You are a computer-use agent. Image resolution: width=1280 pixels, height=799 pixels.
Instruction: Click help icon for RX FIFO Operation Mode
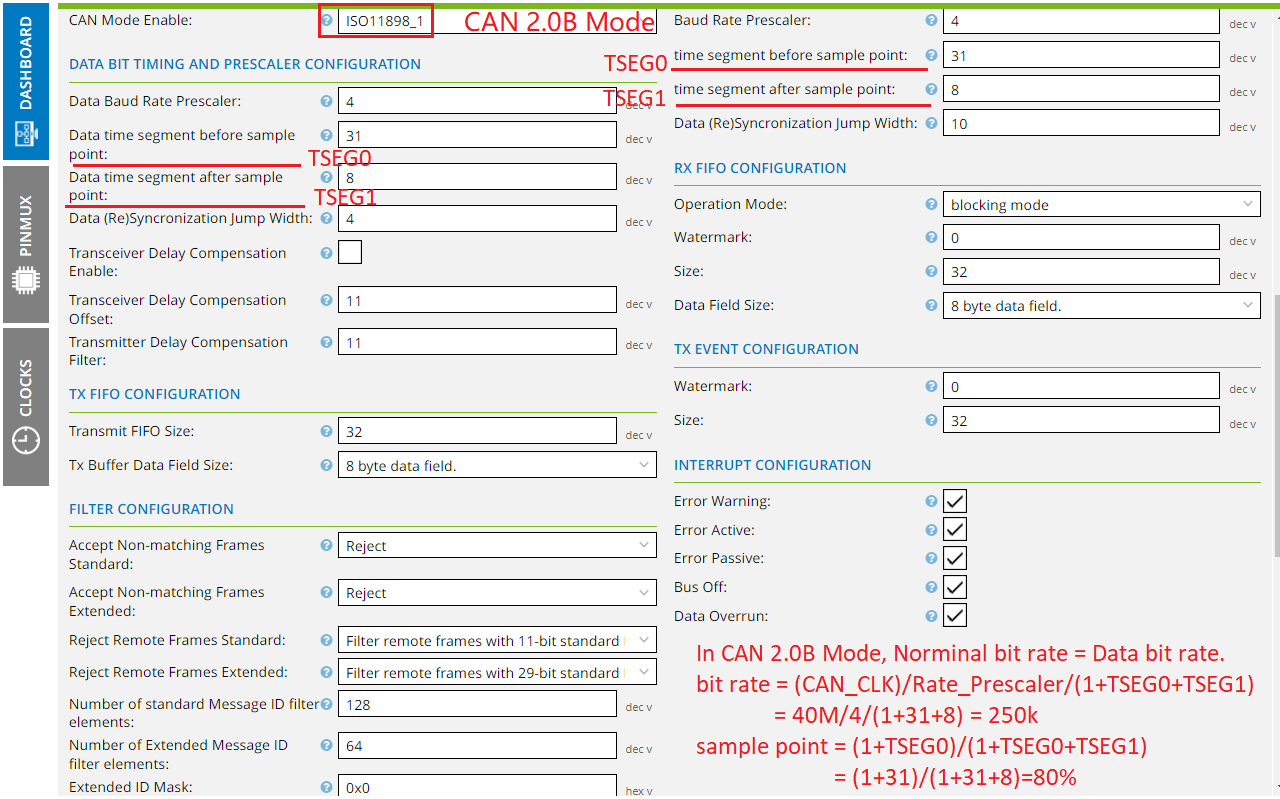(x=931, y=204)
